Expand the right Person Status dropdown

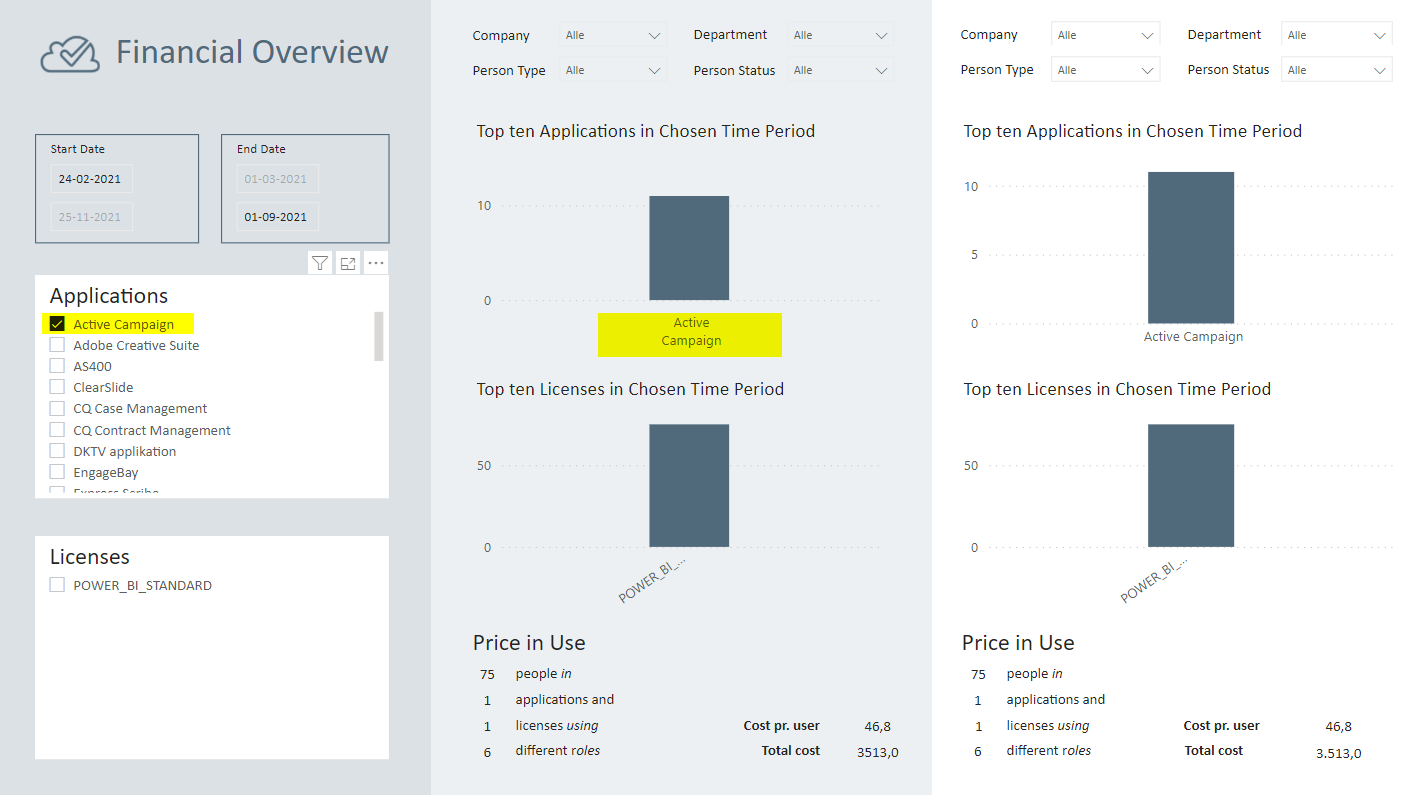point(1338,70)
